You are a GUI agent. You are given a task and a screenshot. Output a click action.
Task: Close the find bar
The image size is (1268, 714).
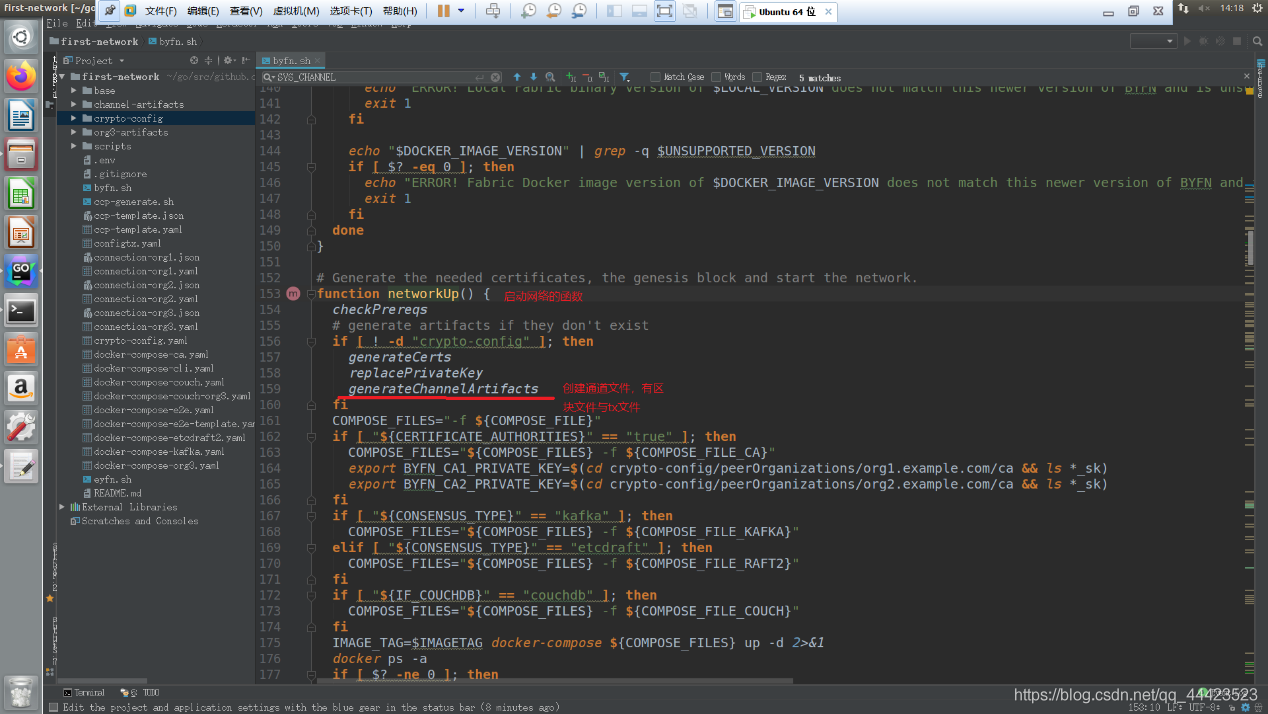point(1247,77)
